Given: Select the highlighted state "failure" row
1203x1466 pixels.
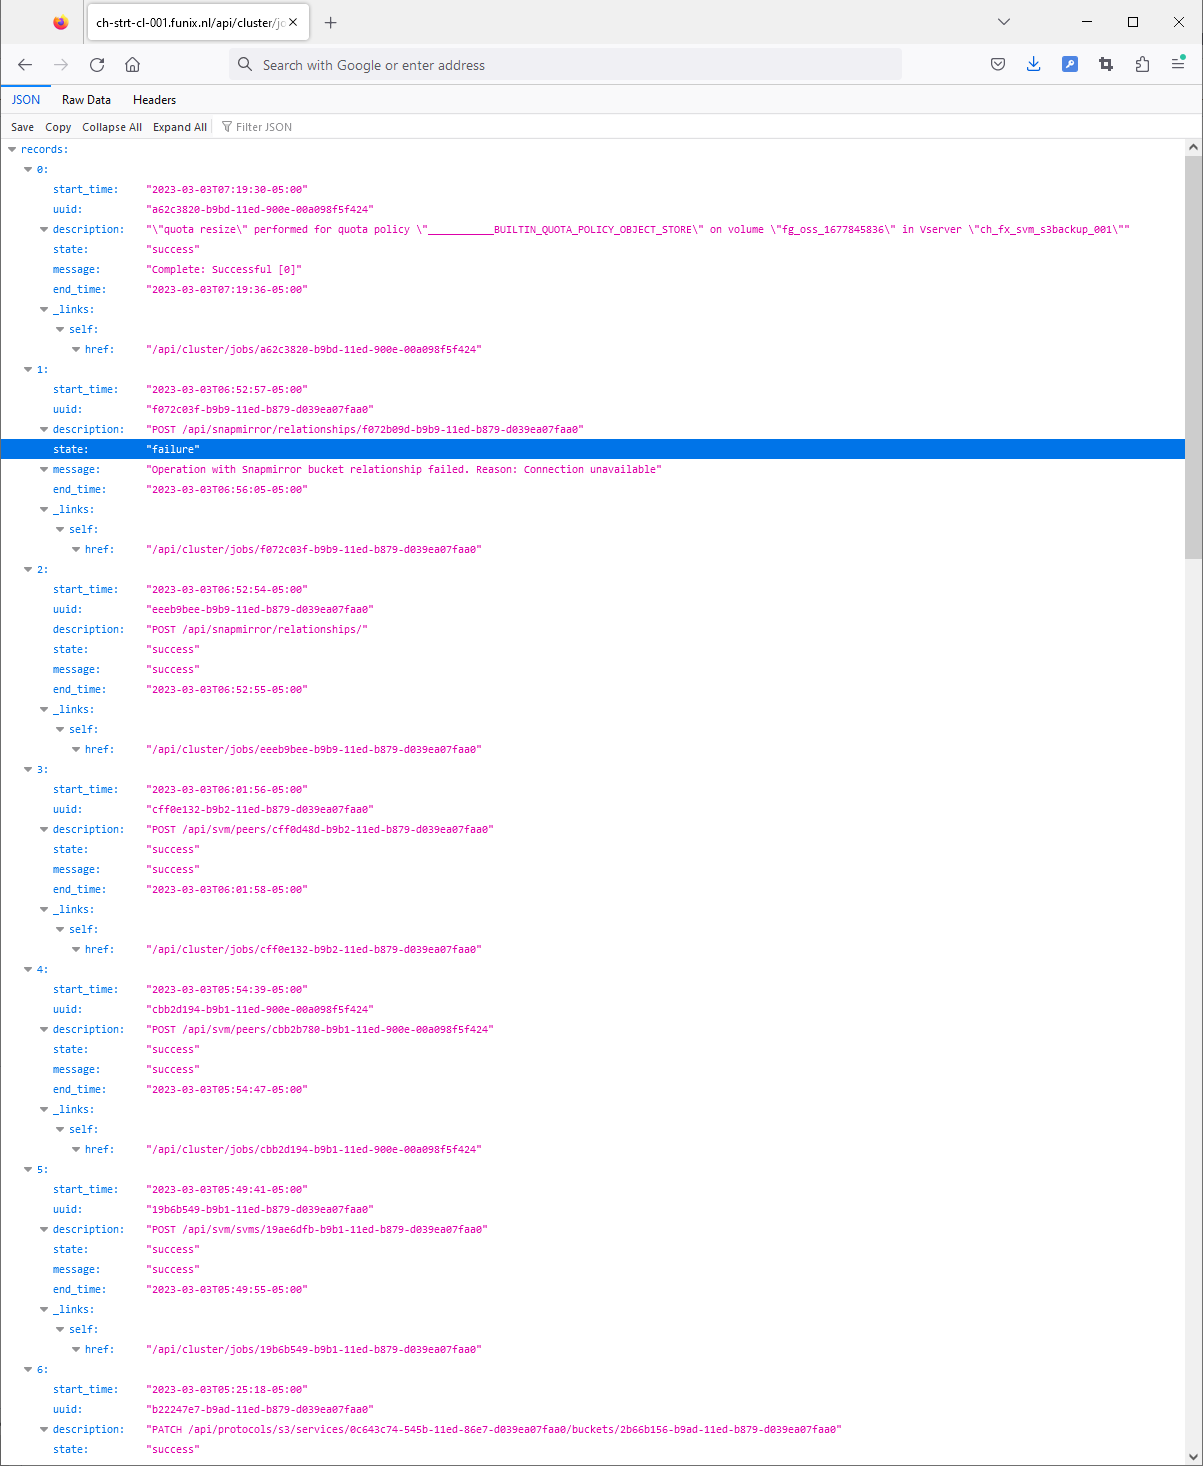Looking at the screenshot, I should [592, 449].
